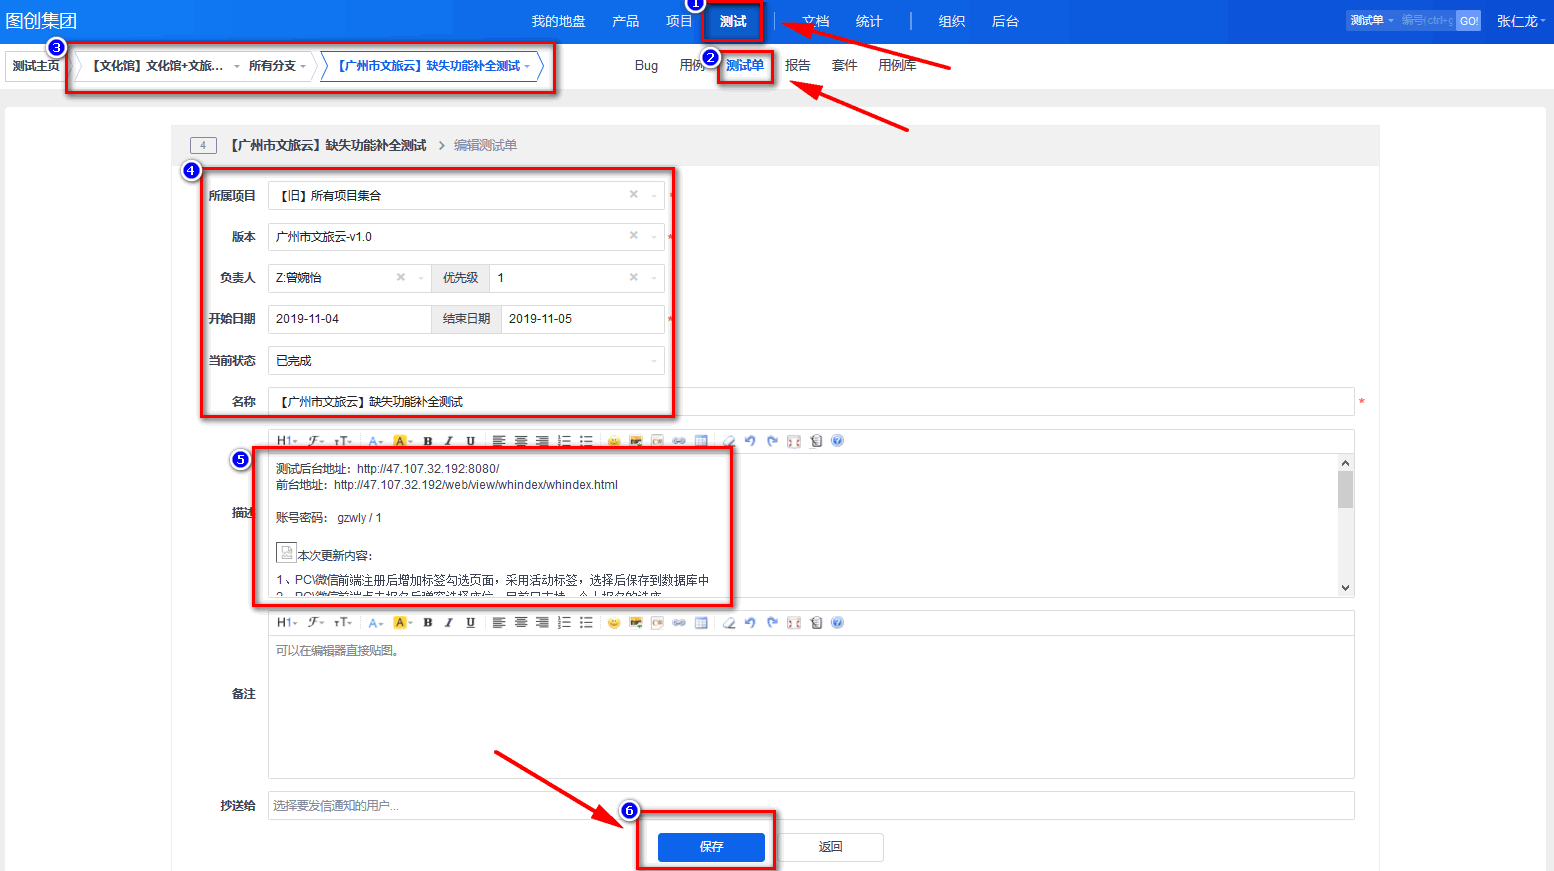Insert hyperlink in description editor
Viewport: 1554px width, 871px height.
pyautogui.click(x=679, y=441)
